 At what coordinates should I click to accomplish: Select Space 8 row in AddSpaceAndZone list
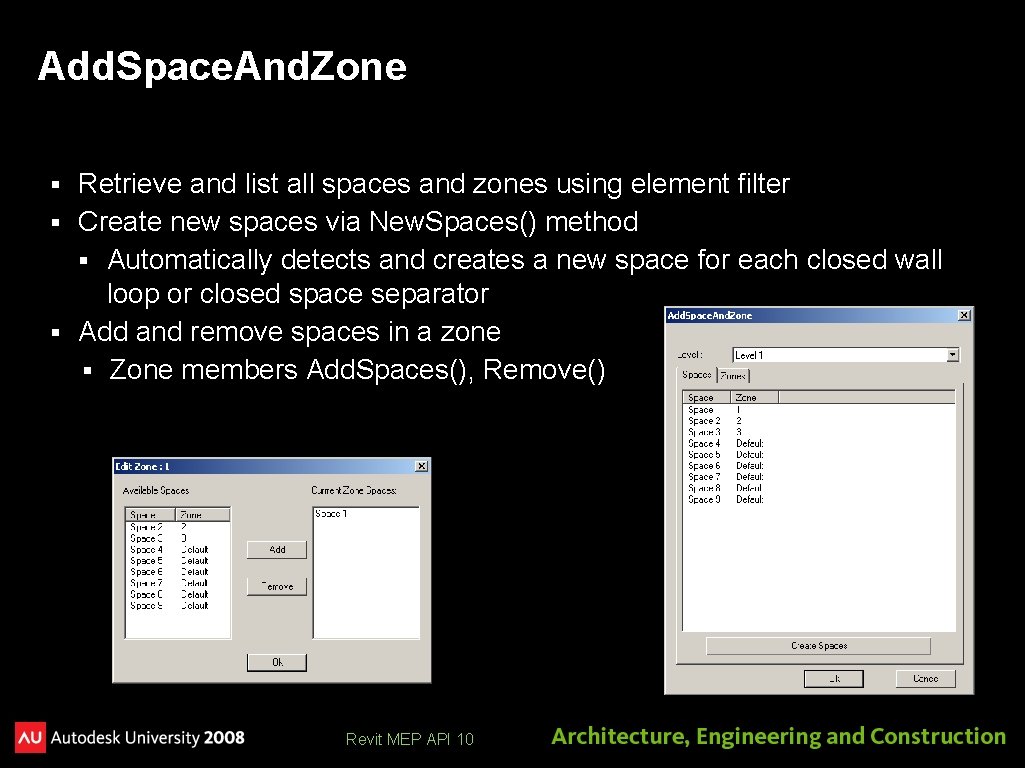pyautogui.click(x=818, y=488)
